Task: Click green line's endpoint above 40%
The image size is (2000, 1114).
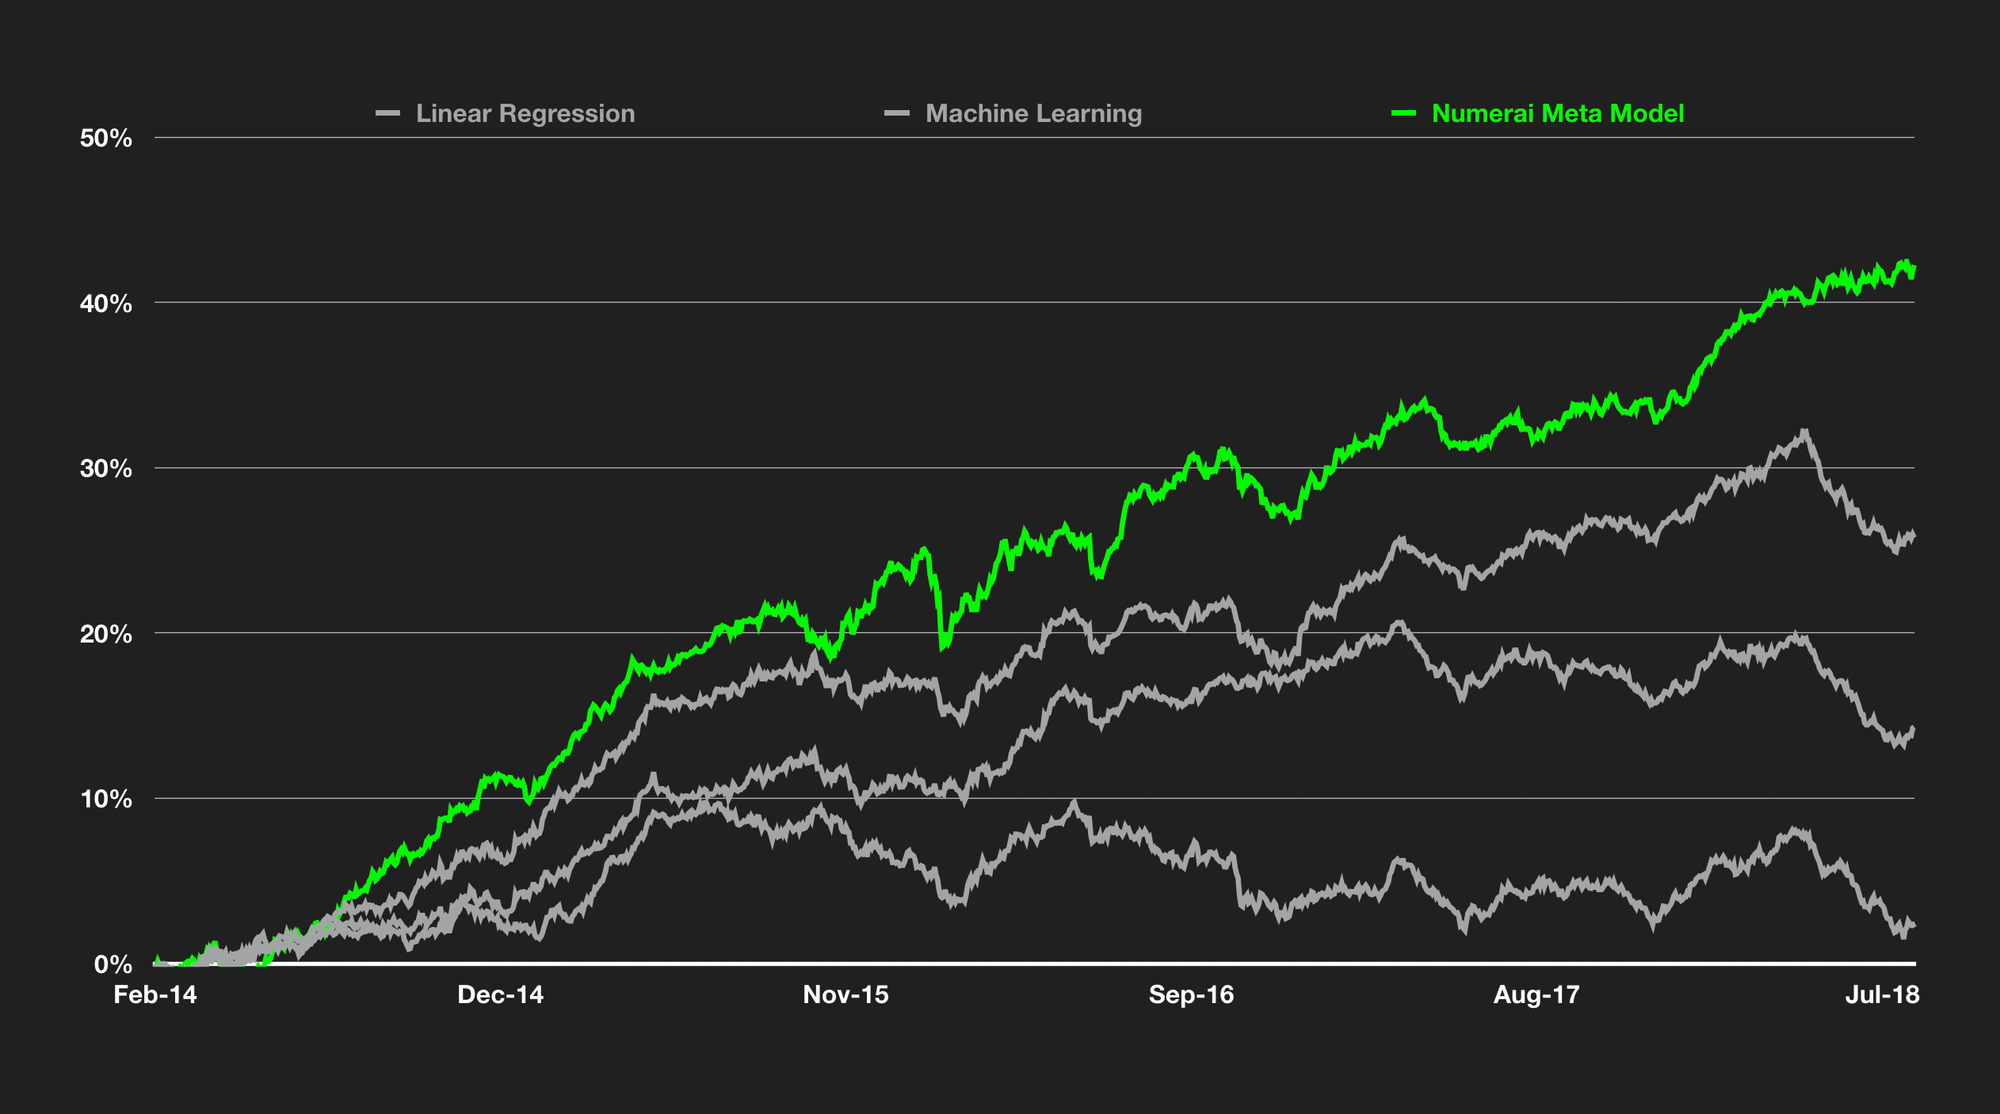Action: tap(1912, 270)
